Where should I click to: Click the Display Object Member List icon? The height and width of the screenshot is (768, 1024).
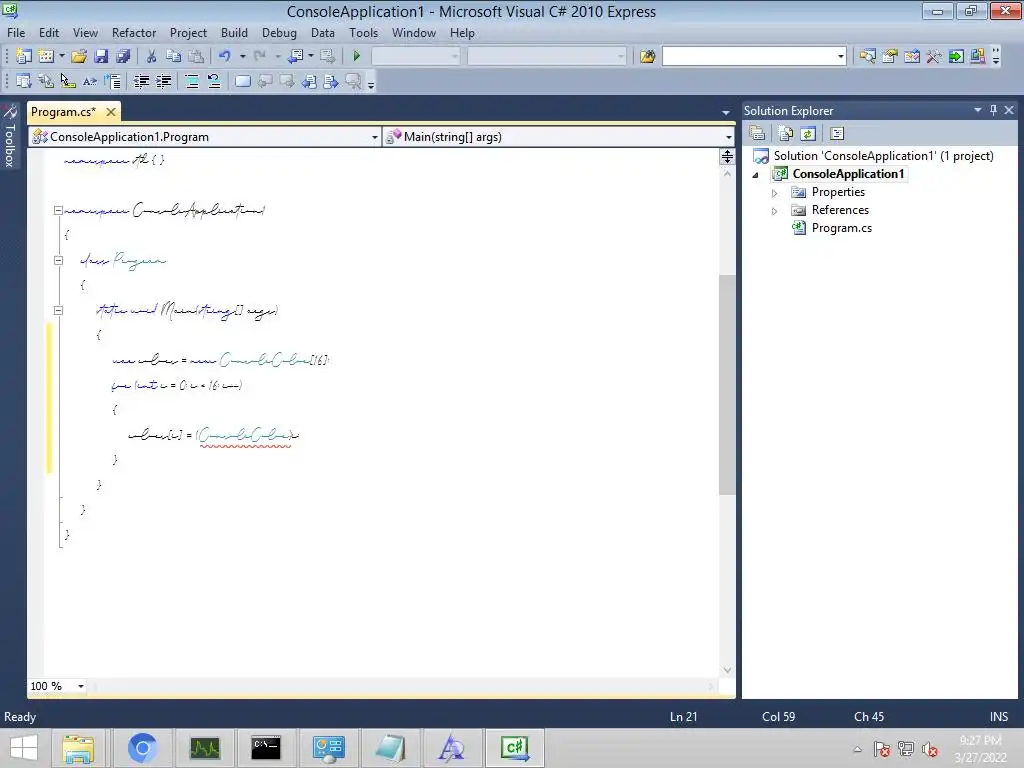(24, 81)
